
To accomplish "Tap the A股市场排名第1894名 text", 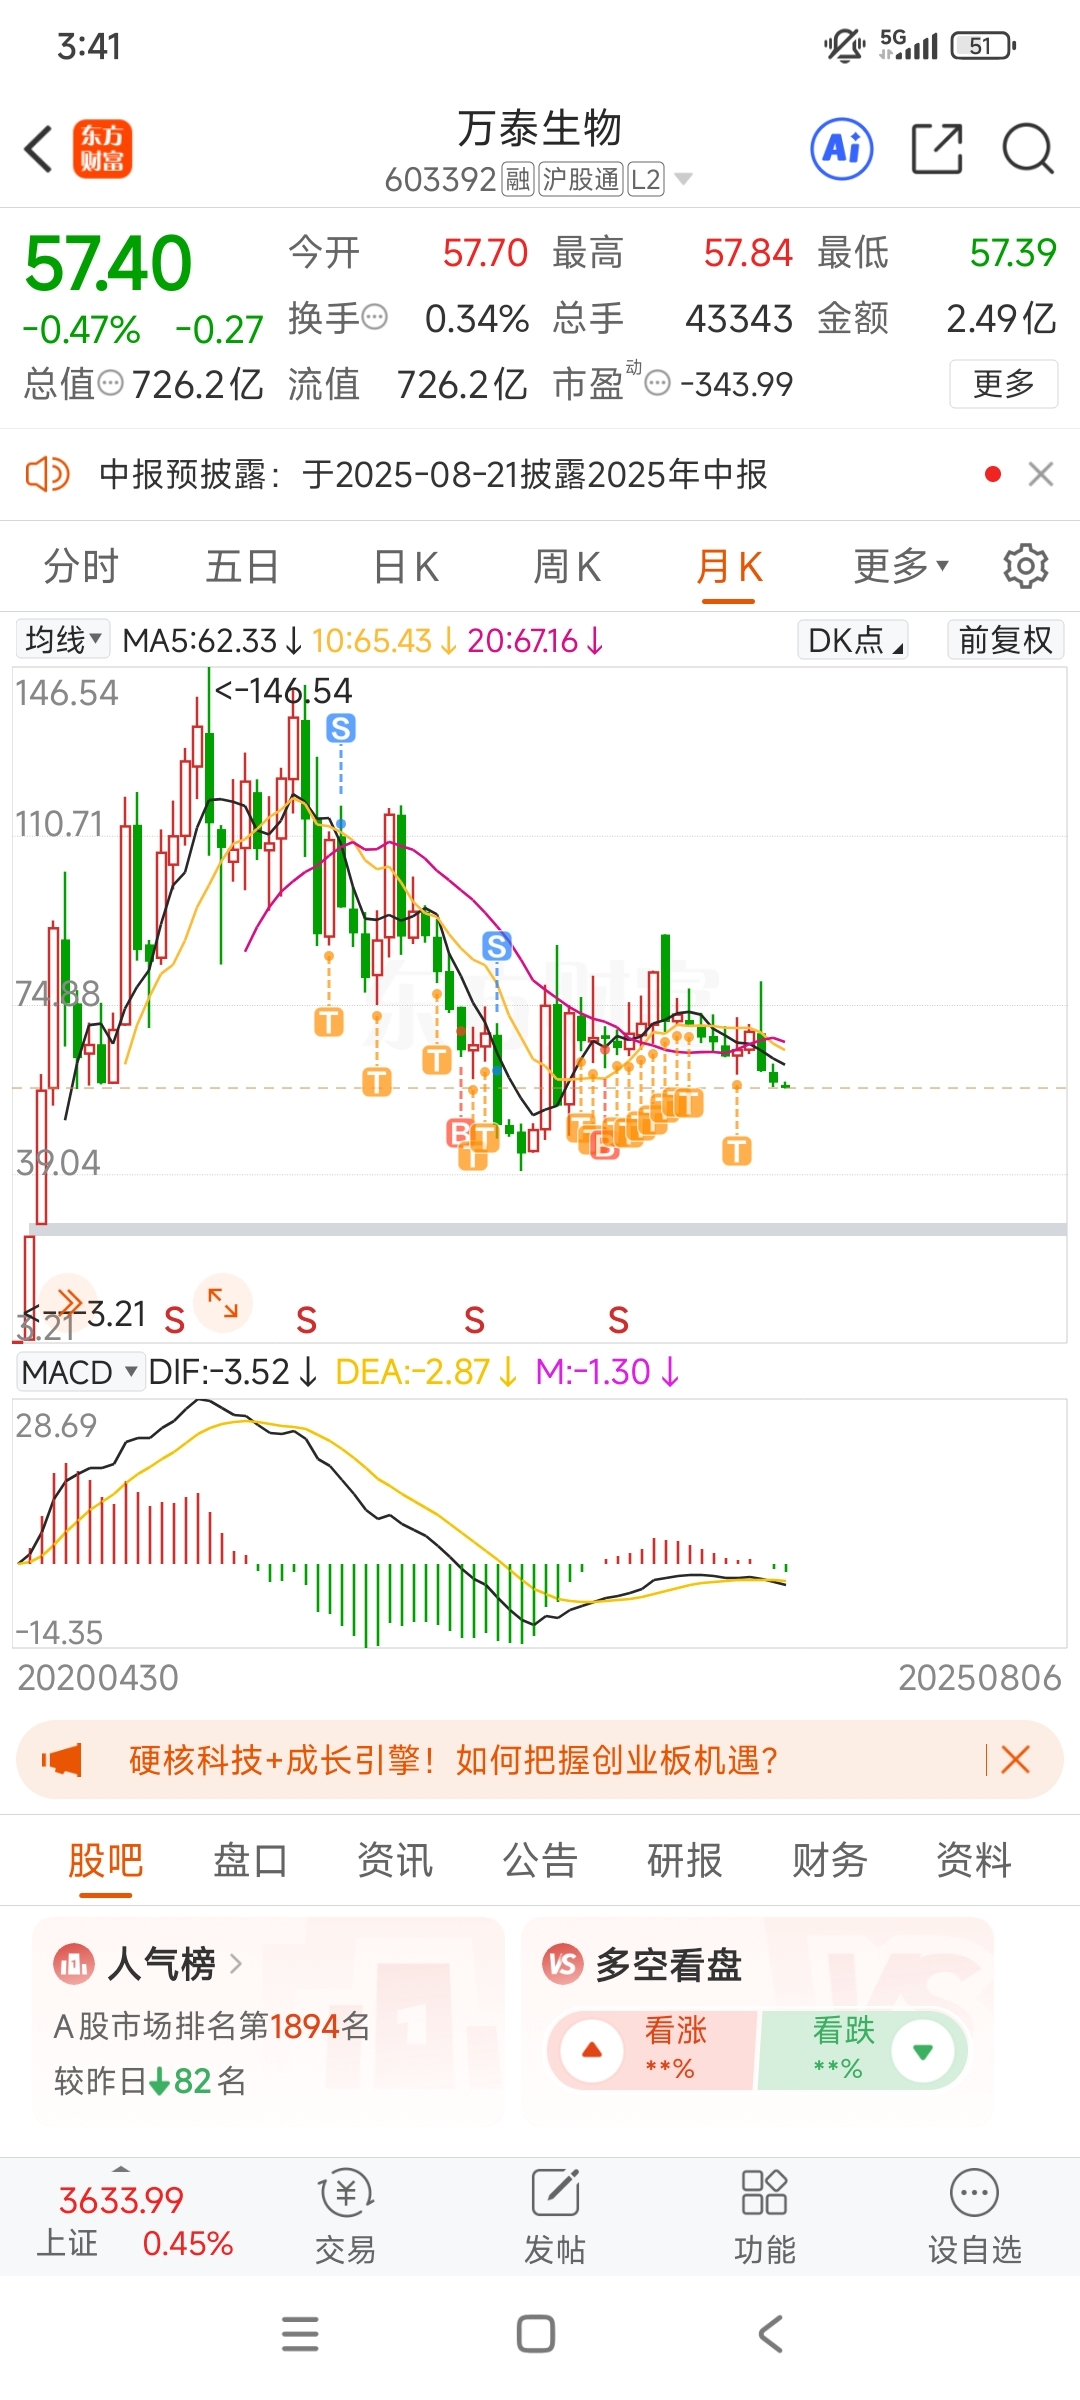I will tap(212, 2025).
